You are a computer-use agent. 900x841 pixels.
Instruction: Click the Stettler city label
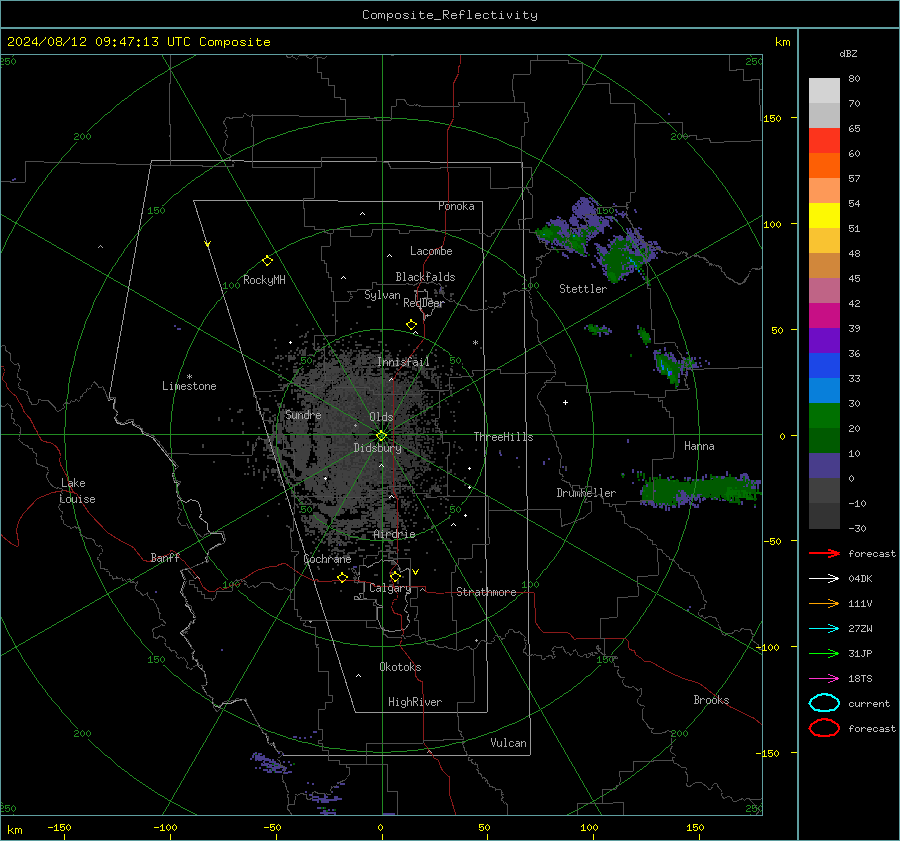(583, 289)
